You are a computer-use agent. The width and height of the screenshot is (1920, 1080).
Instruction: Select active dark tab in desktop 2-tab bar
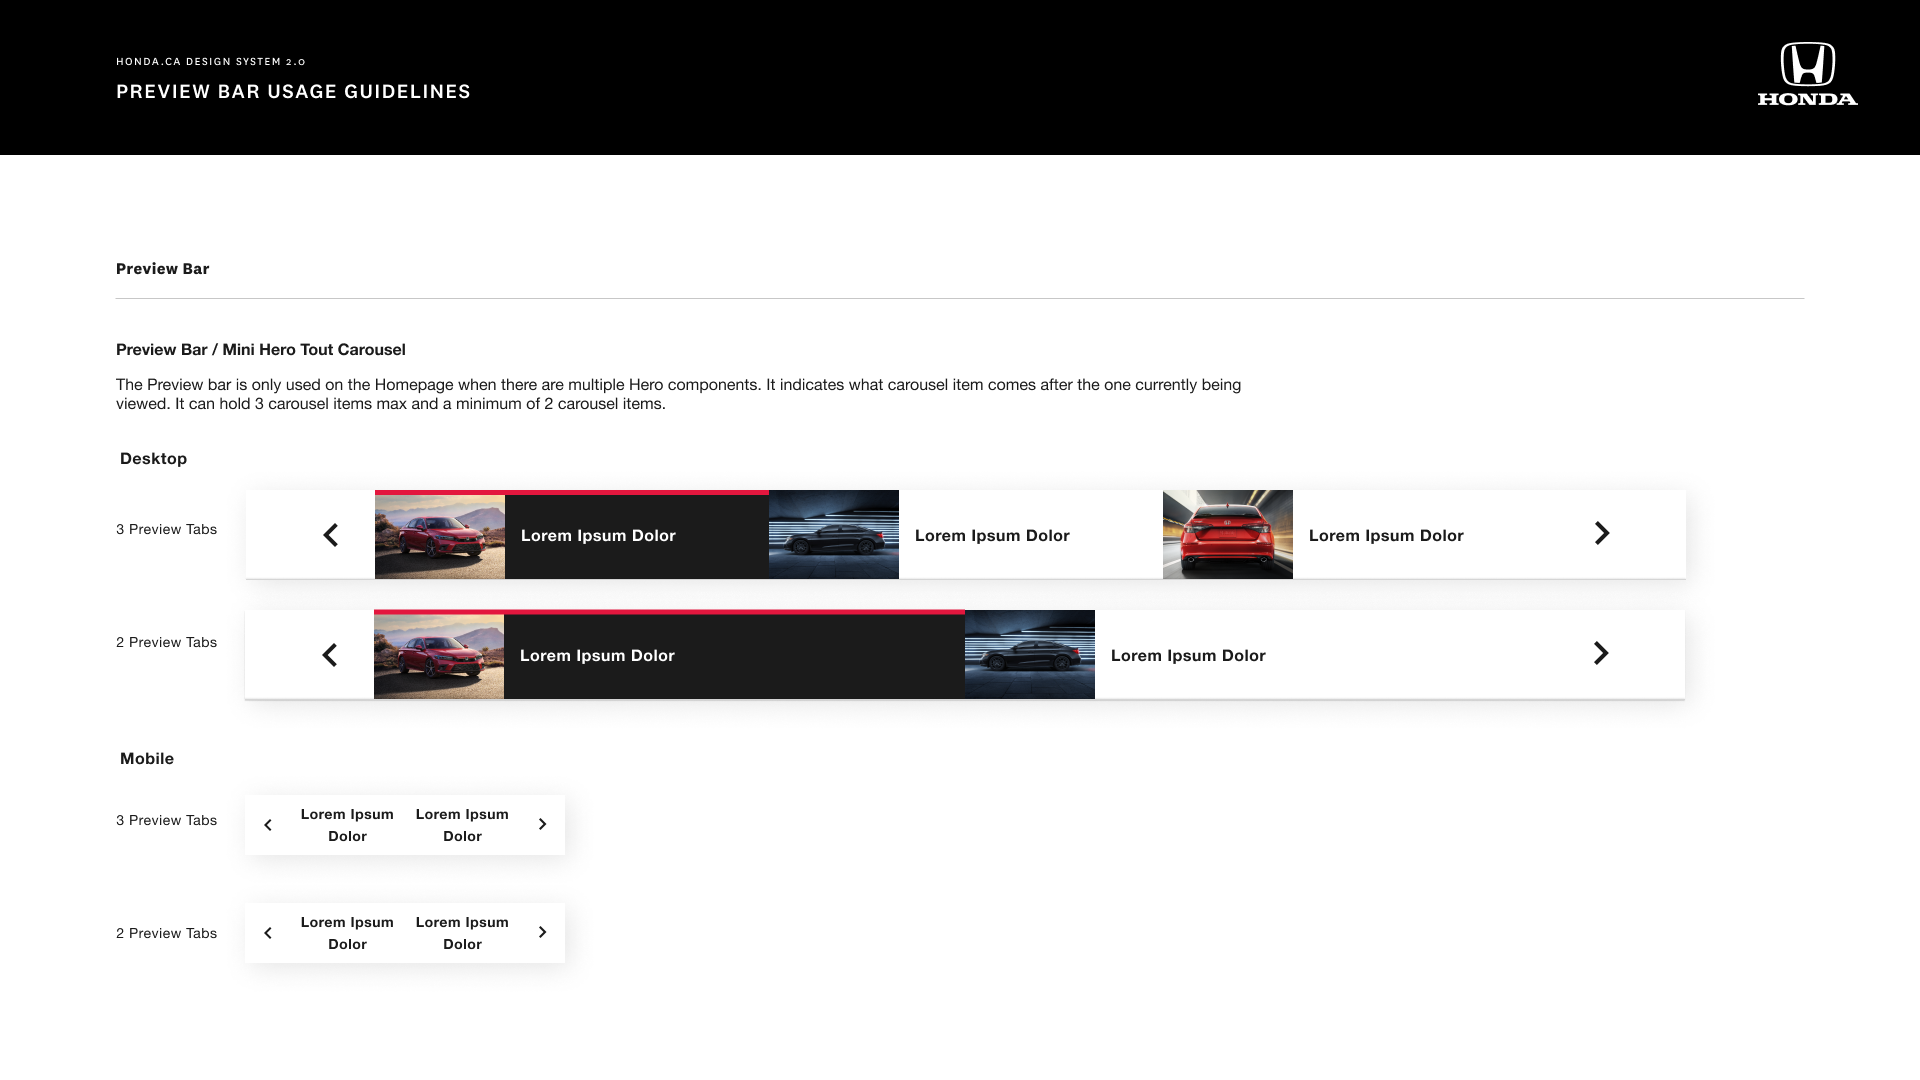[x=669, y=654]
